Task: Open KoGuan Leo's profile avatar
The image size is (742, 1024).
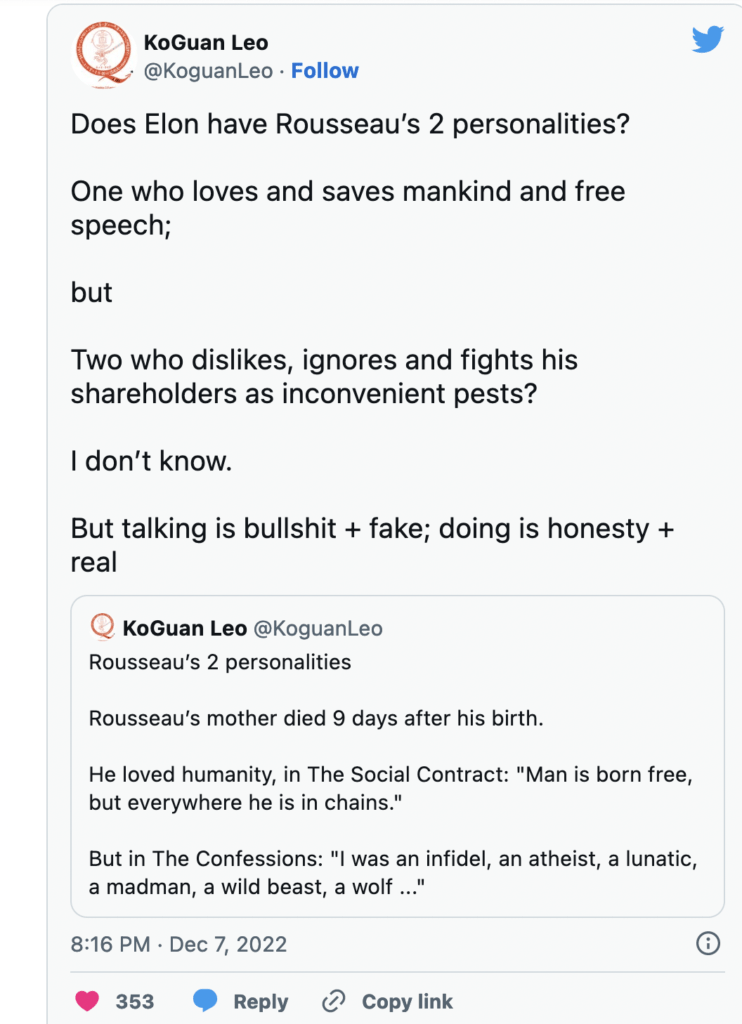Action: pyautogui.click(x=102, y=55)
